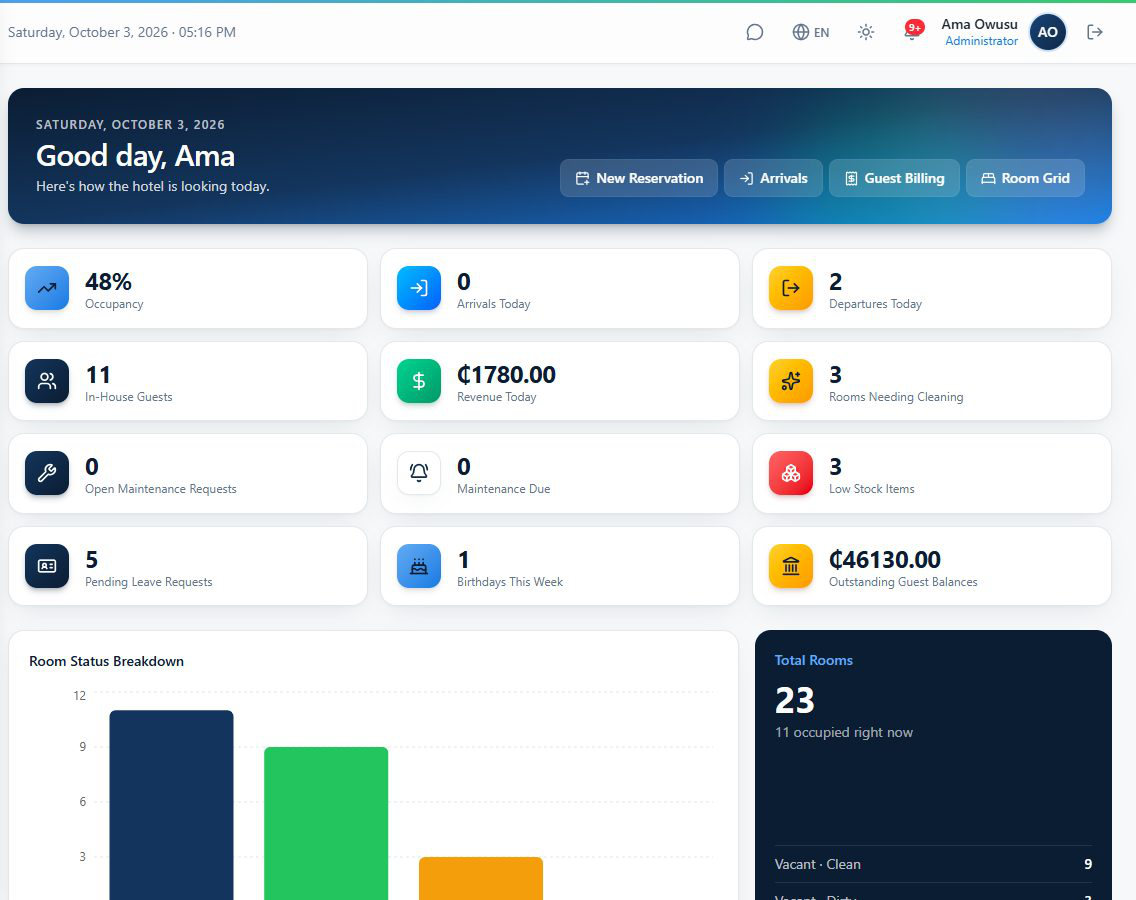The width and height of the screenshot is (1136, 900).
Task: Click the Low Stock Items boxes icon
Action: click(791, 473)
